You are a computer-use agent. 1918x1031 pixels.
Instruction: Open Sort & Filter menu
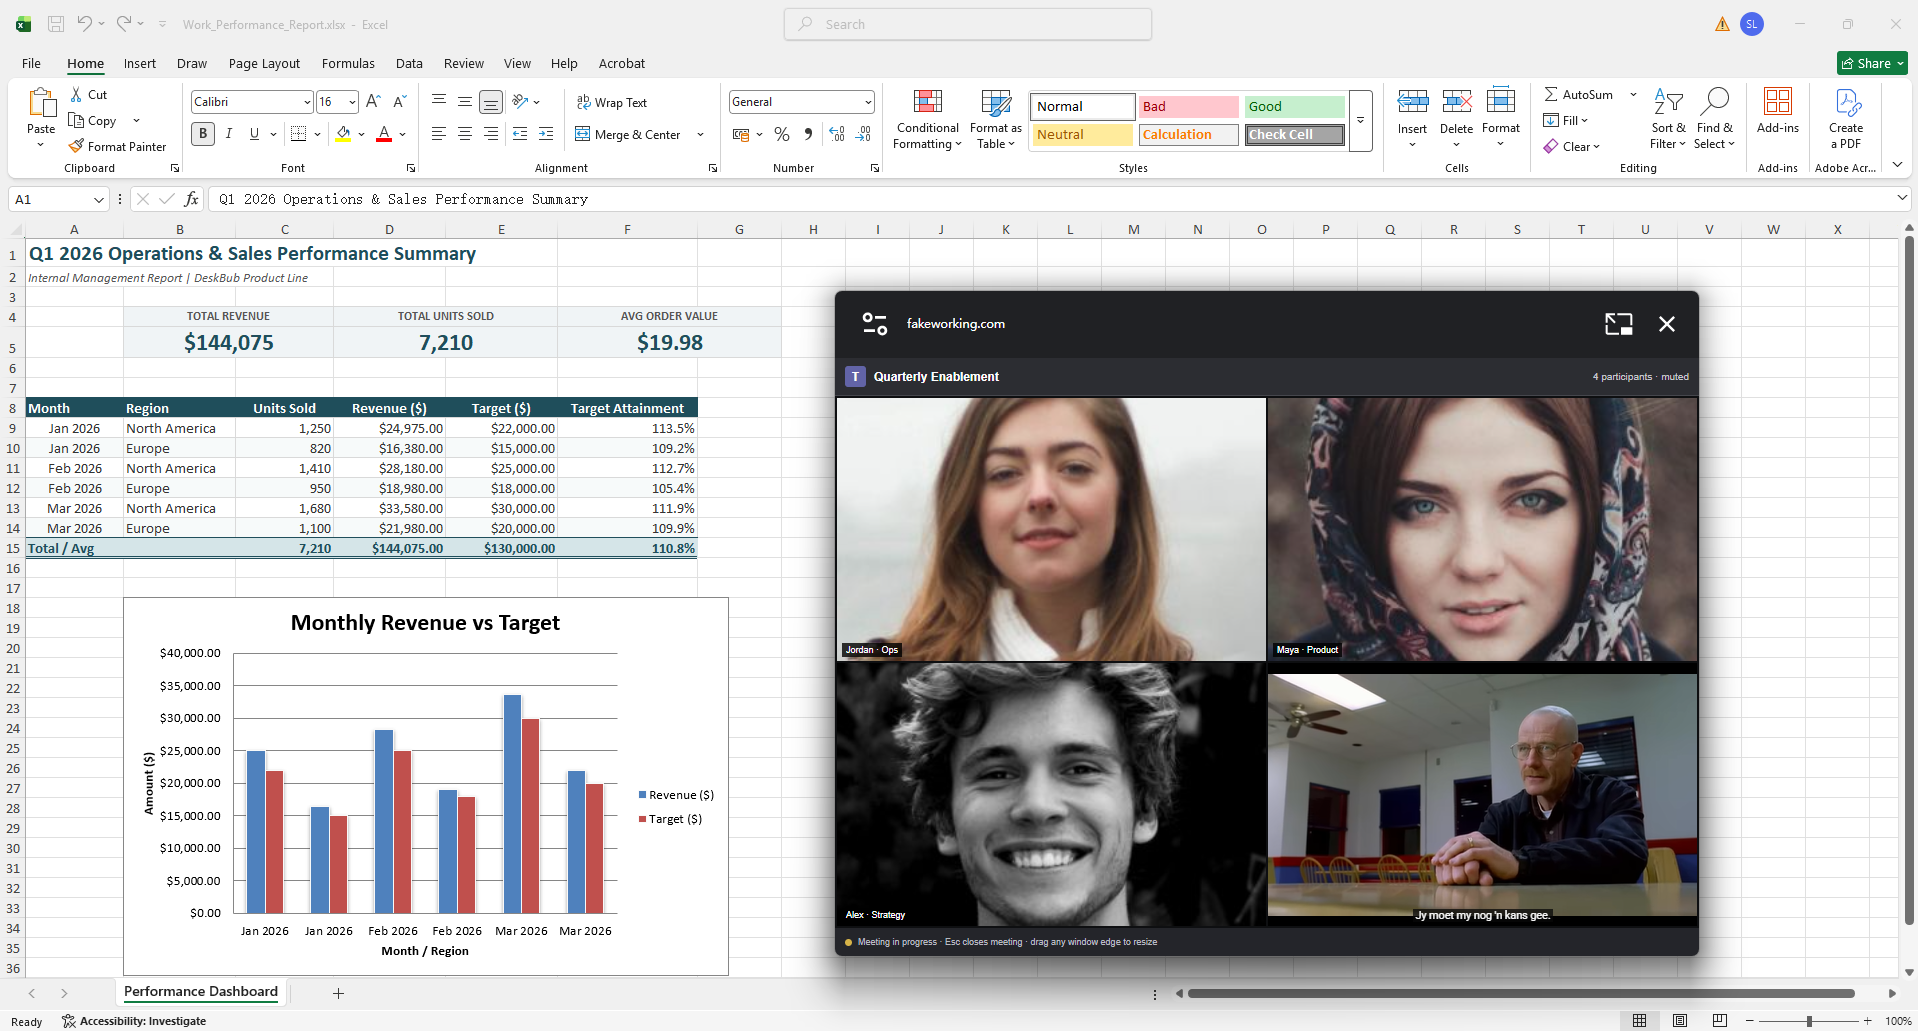point(1667,119)
